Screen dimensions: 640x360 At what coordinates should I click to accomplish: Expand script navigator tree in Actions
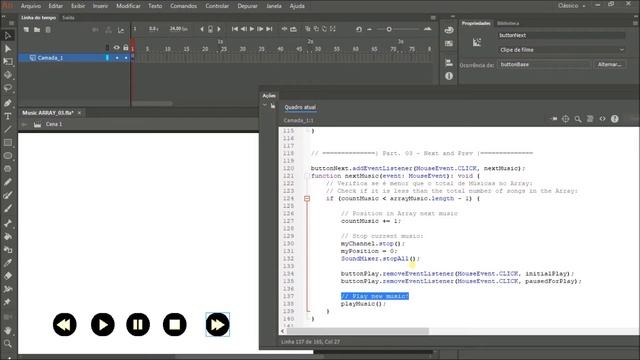265,105
